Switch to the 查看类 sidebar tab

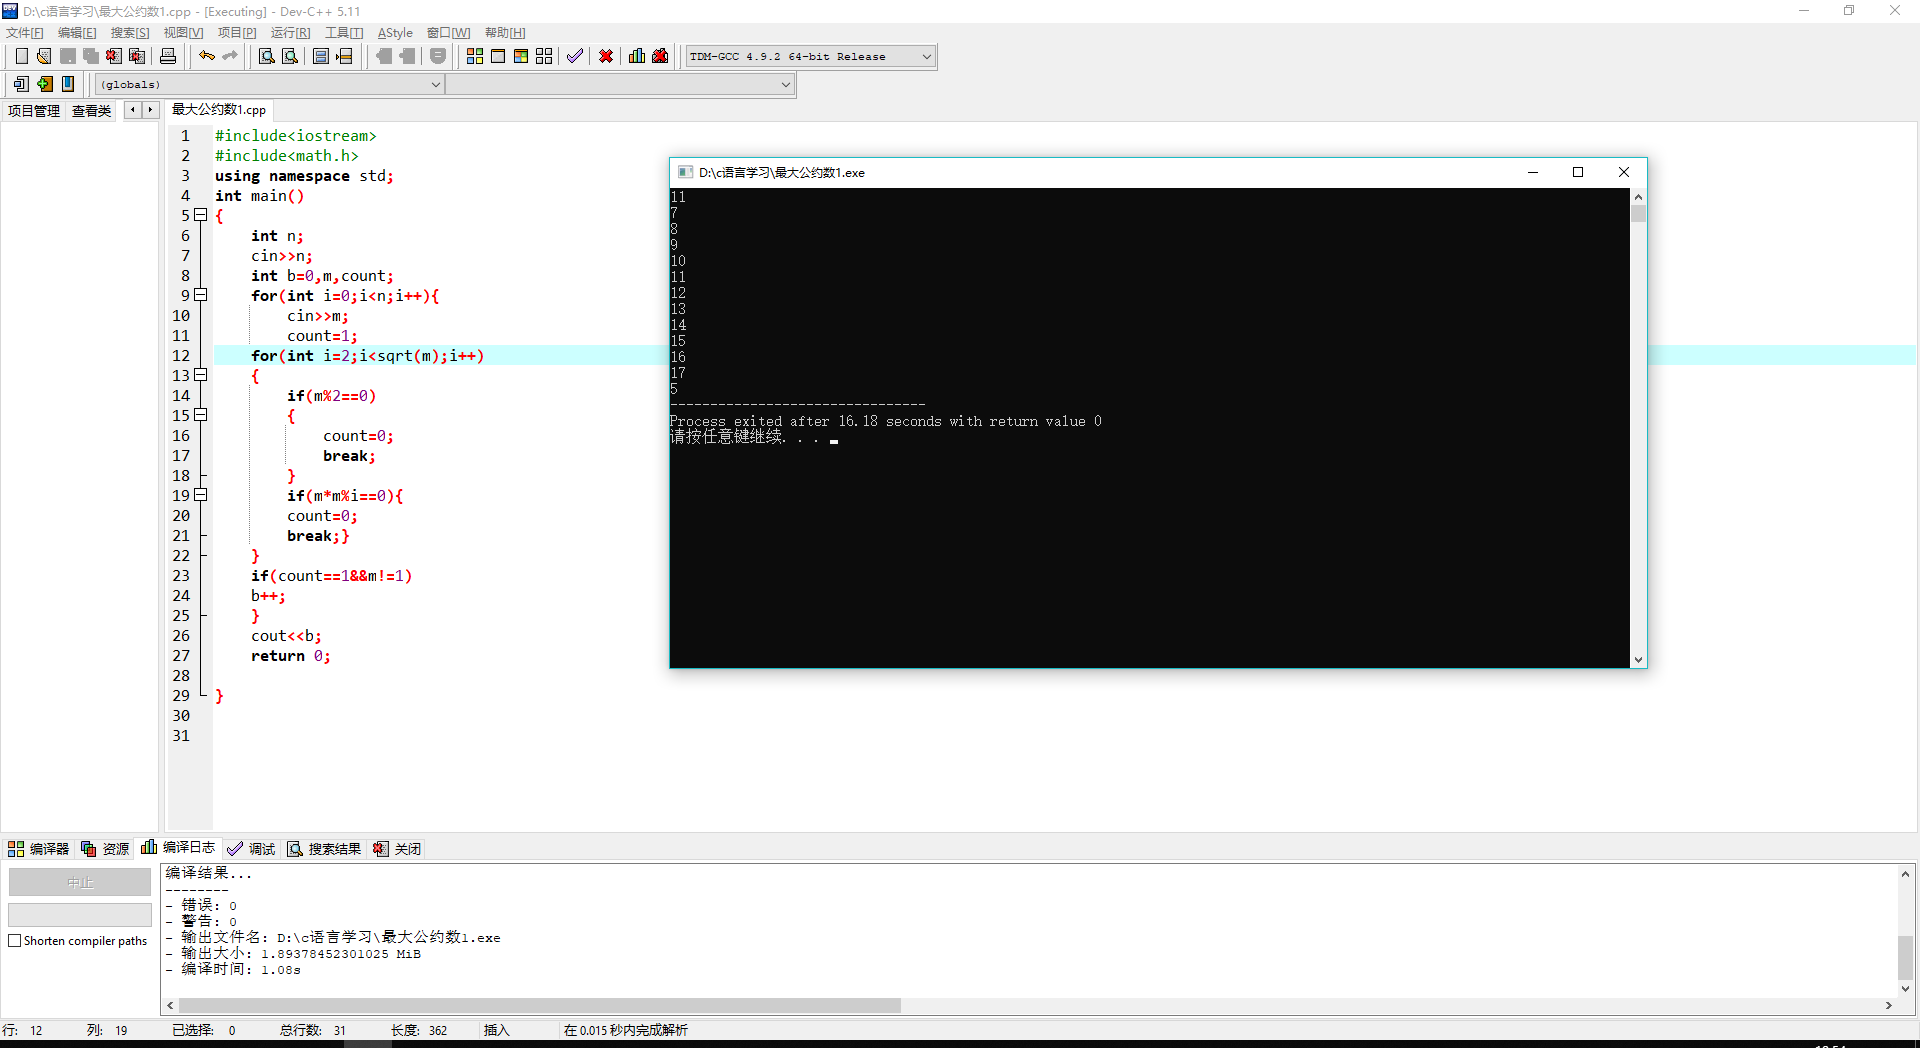(92, 111)
